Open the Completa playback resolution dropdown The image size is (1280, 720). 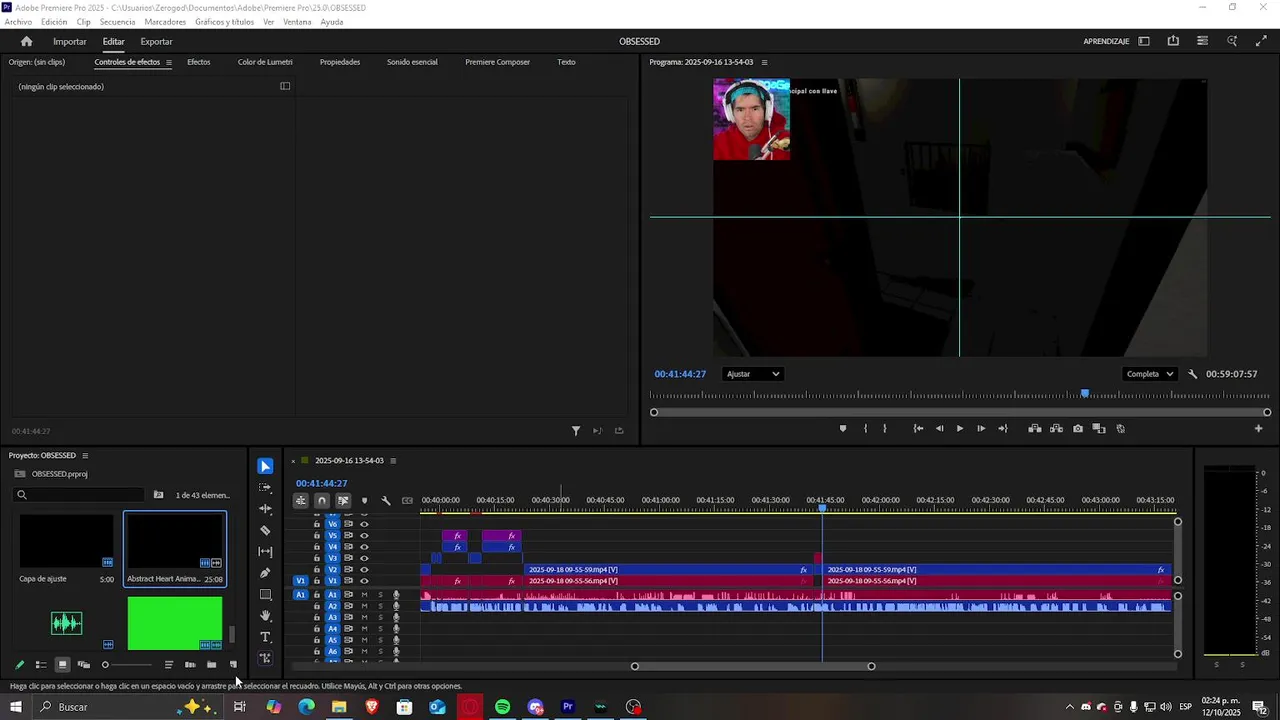pos(1149,374)
